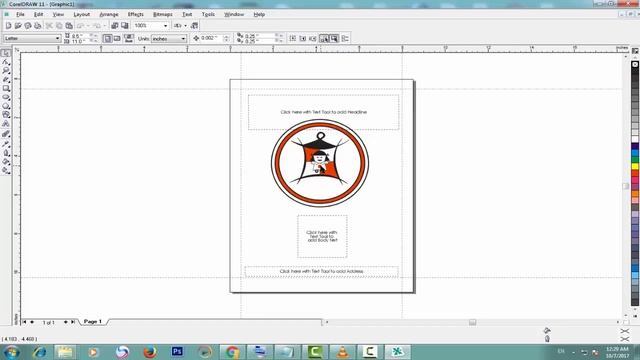Expand the Redo history dropdown arrow
This screenshot has height=360, width=640.
[104, 25]
